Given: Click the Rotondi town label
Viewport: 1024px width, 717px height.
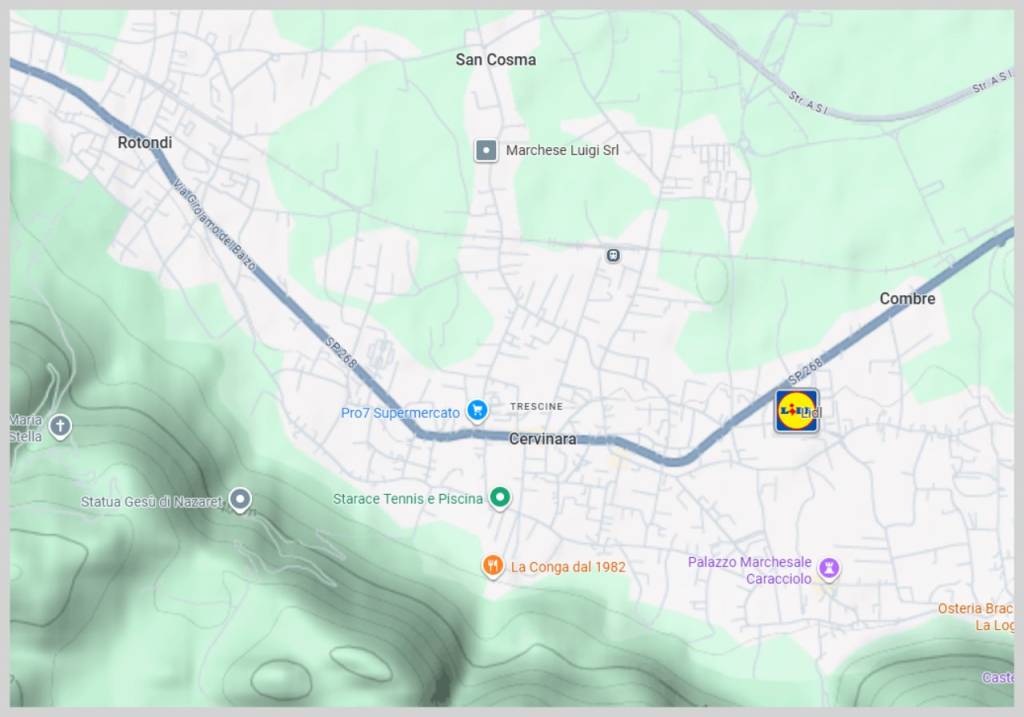Looking at the screenshot, I should tap(145, 142).
